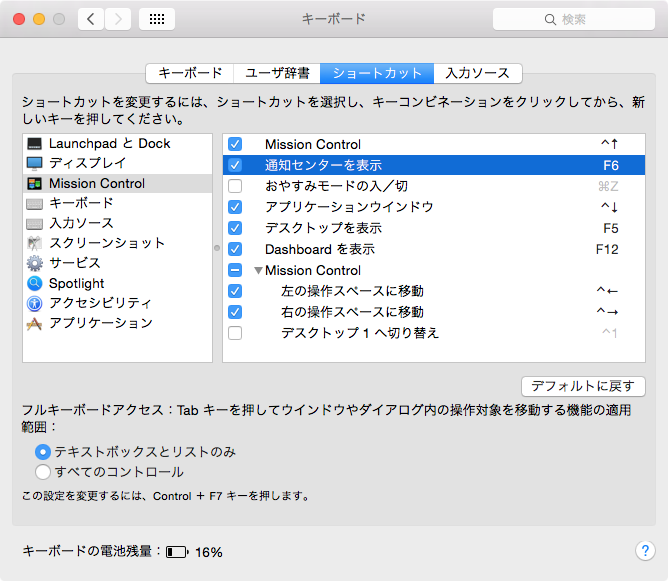Go forward with the right chevron
668x581 pixels.
pos(118,19)
